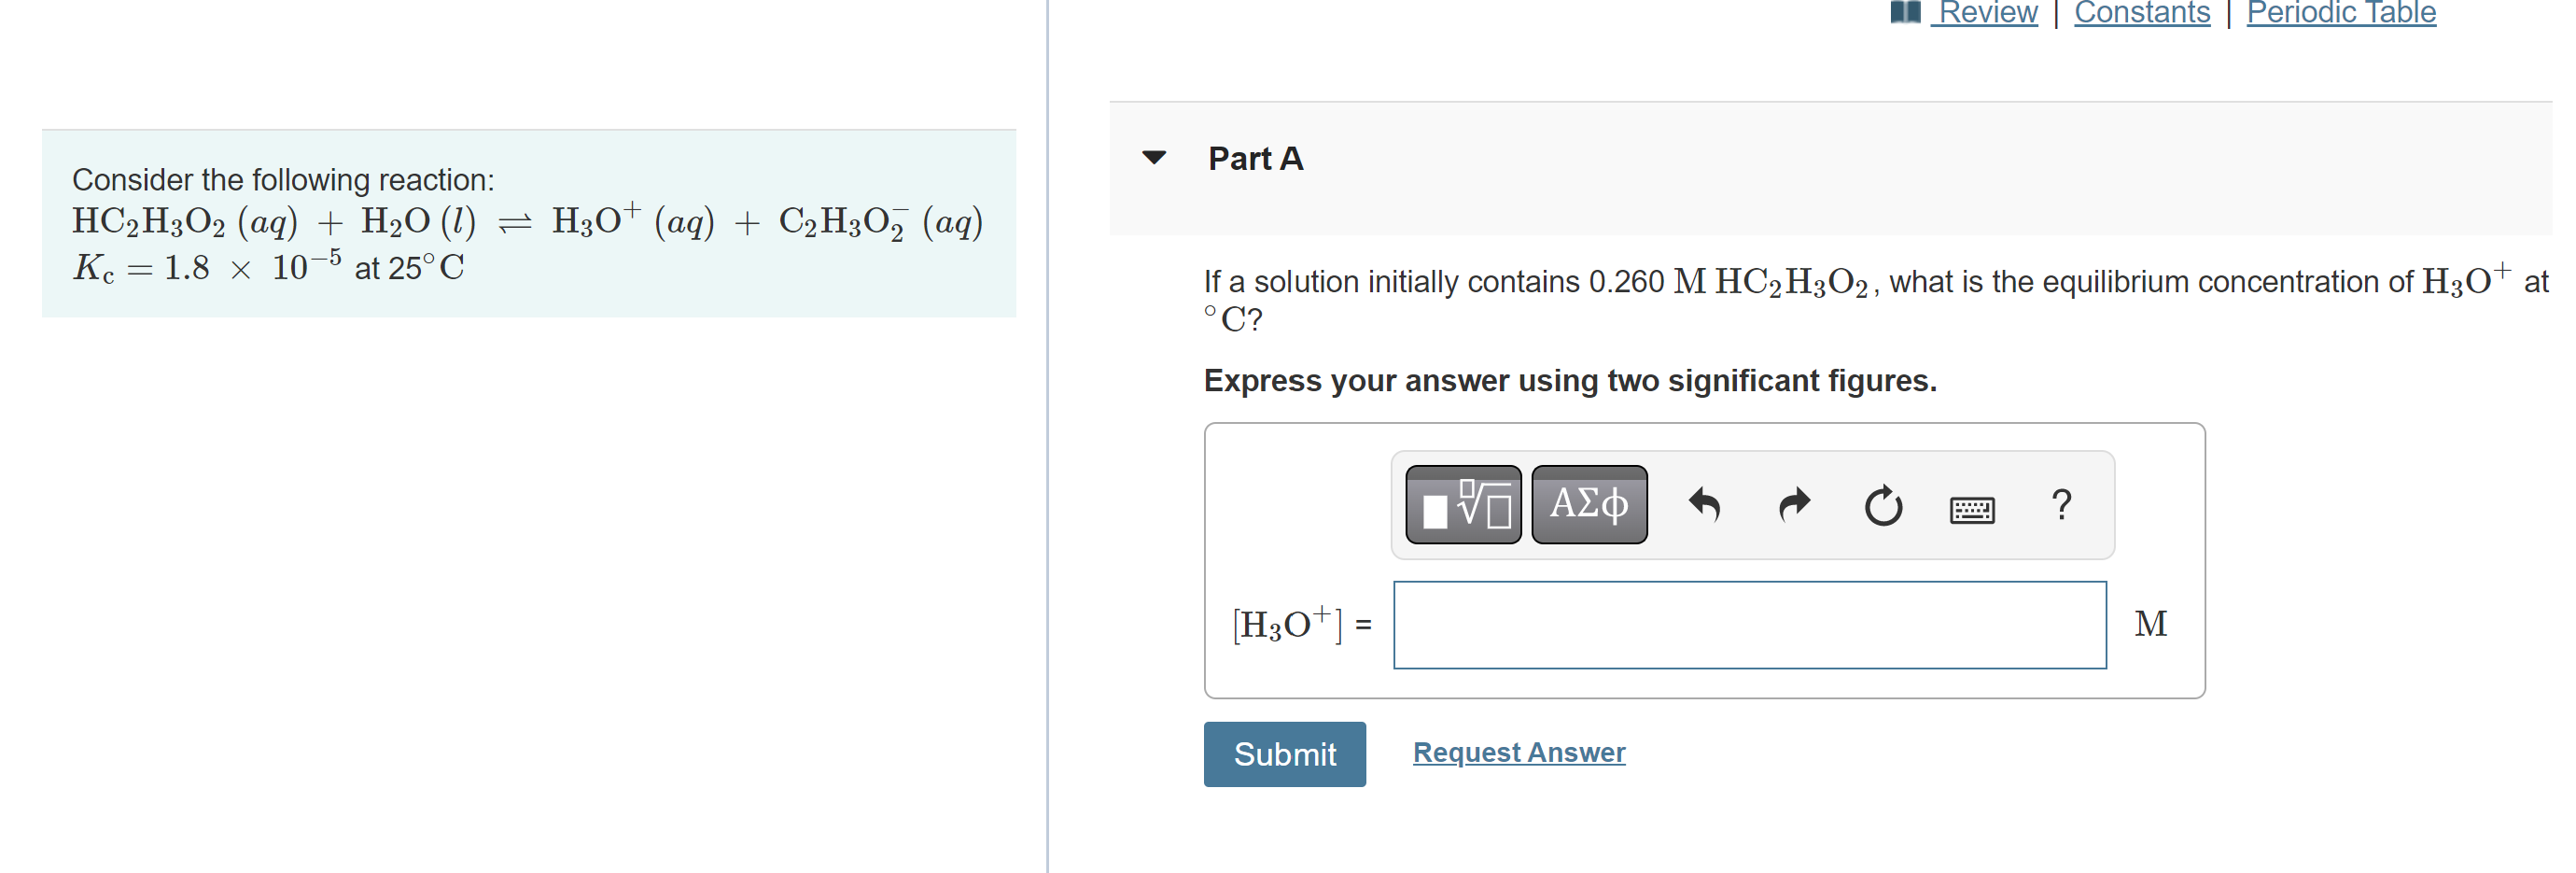The width and height of the screenshot is (2576, 873).
Task: Undo the last answer edit
Action: [1704, 505]
